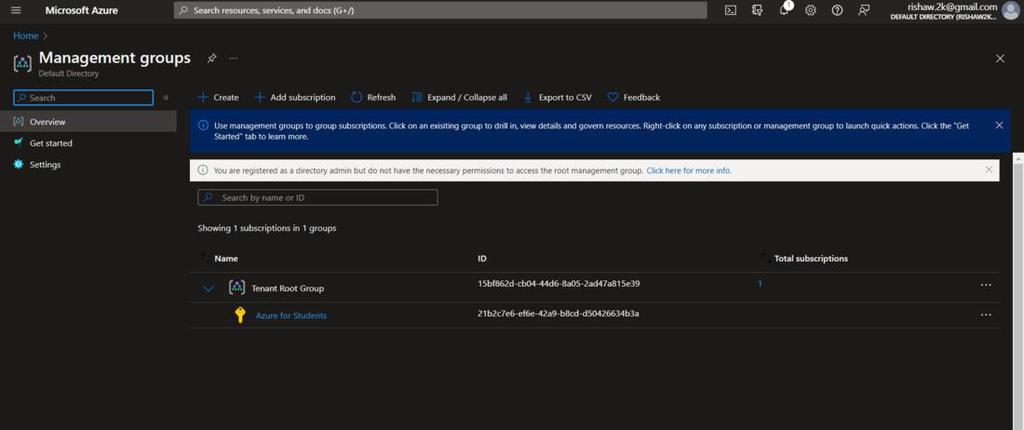Viewport: 1024px width, 430px height.
Task: Sort by Total subscriptions column
Action: [810, 259]
